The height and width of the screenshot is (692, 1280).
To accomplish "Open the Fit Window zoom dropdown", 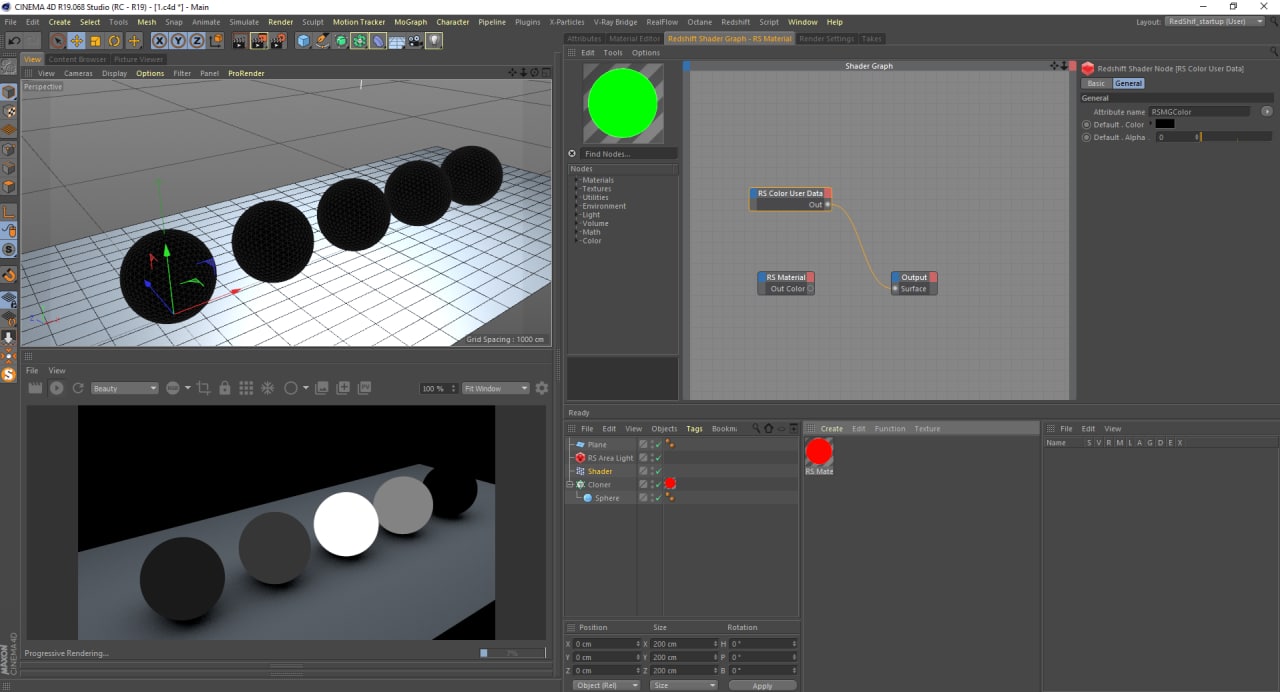I will pyautogui.click(x=495, y=388).
